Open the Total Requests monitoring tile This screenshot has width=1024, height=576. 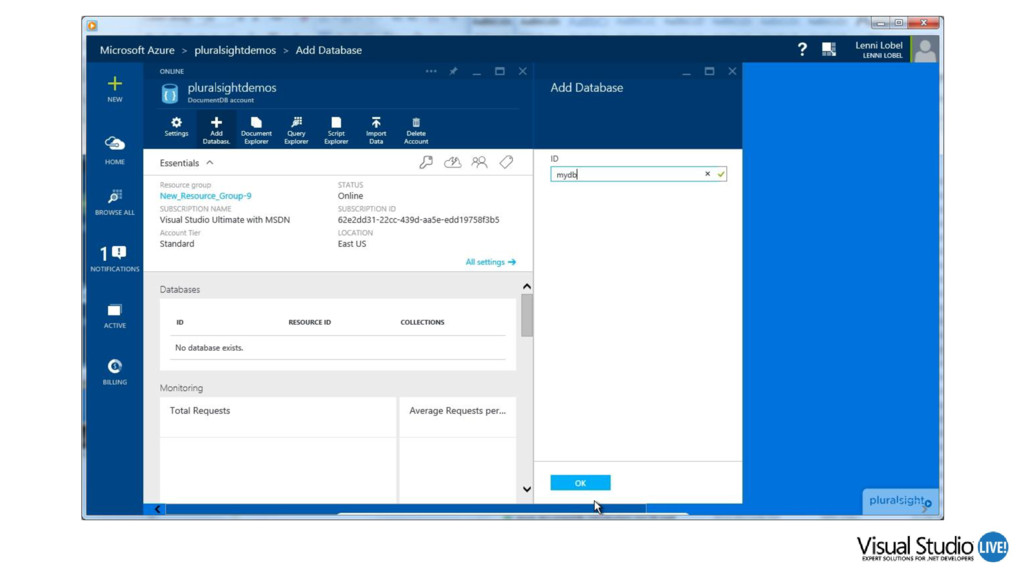[x=278, y=449]
